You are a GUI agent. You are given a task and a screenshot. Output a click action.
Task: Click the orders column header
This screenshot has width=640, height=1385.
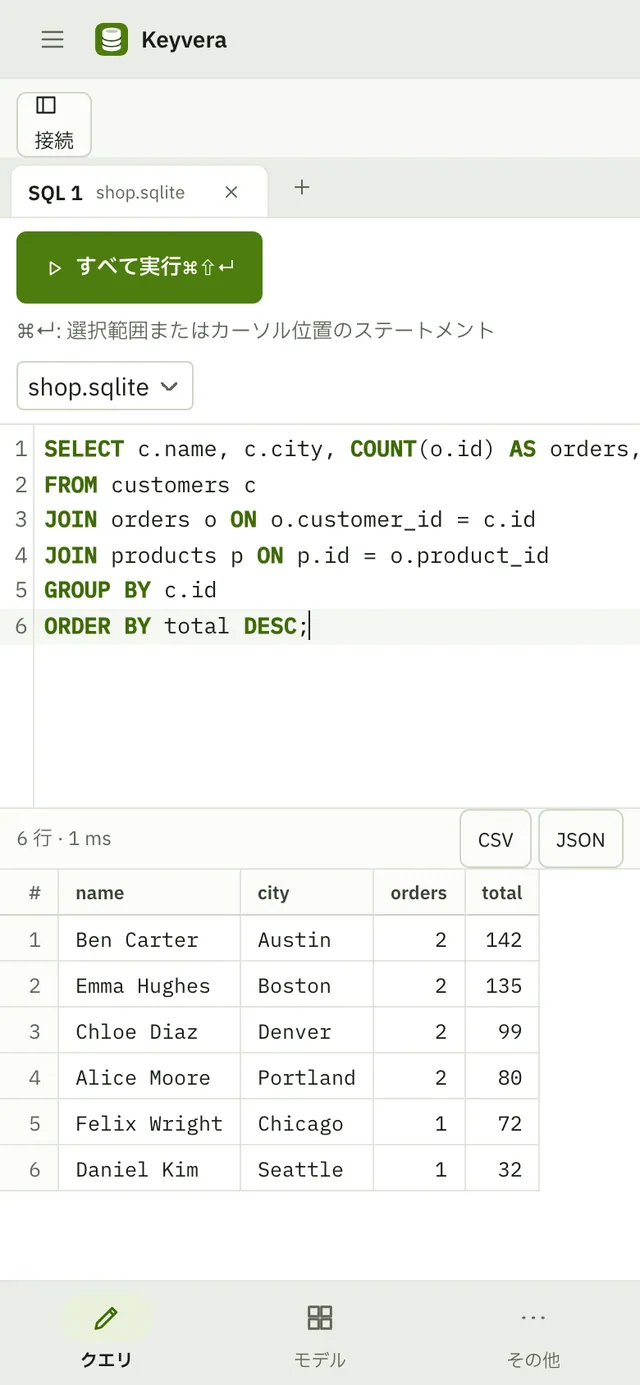click(x=419, y=893)
